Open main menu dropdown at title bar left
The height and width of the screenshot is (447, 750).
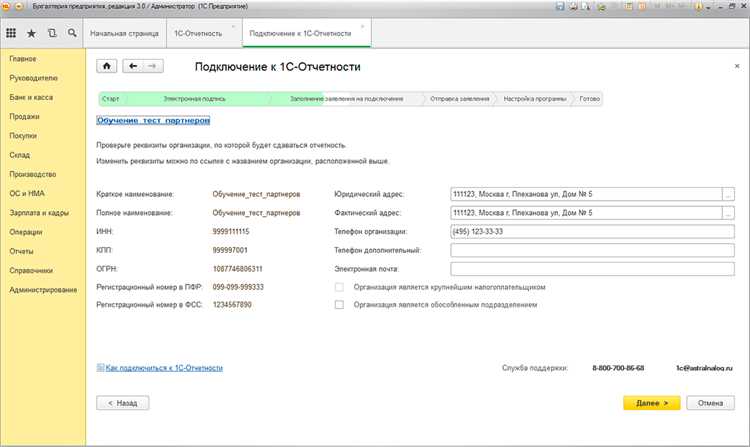[19, 6]
